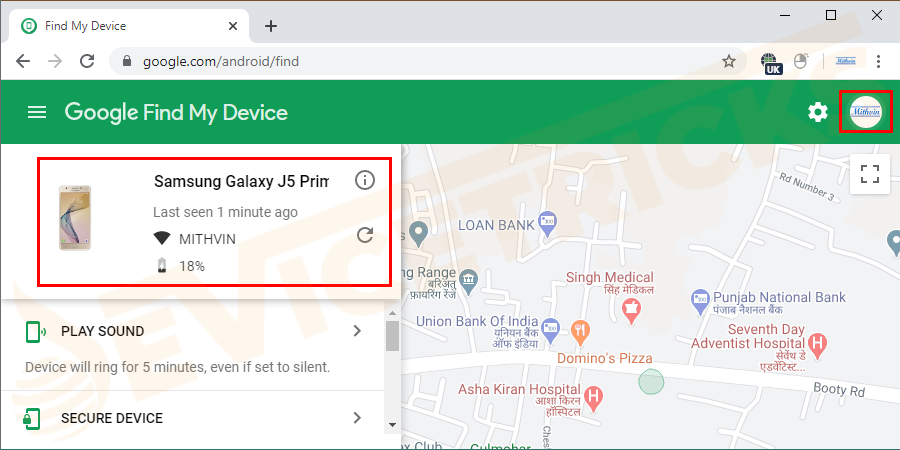
Task: Click the address bar URL
Action: coord(221,61)
